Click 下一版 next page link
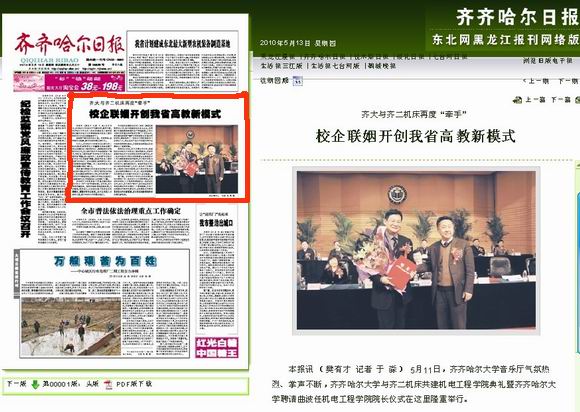This screenshot has width=580, height=412. pyautogui.click(x=17, y=384)
